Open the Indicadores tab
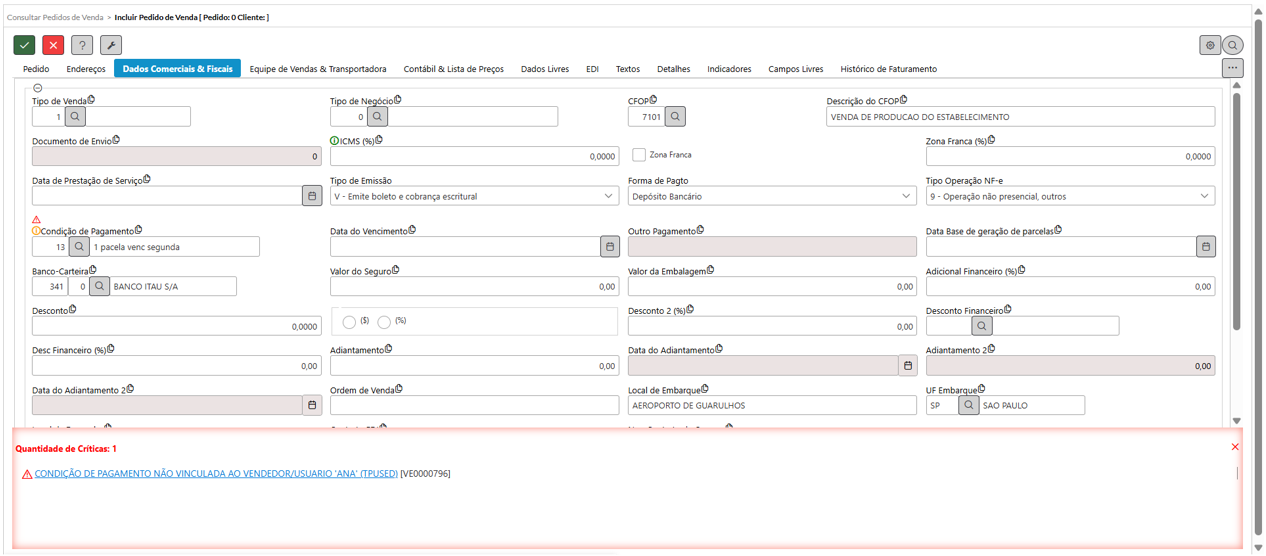Screen dimensions: 1266x556 [x=729, y=69]
